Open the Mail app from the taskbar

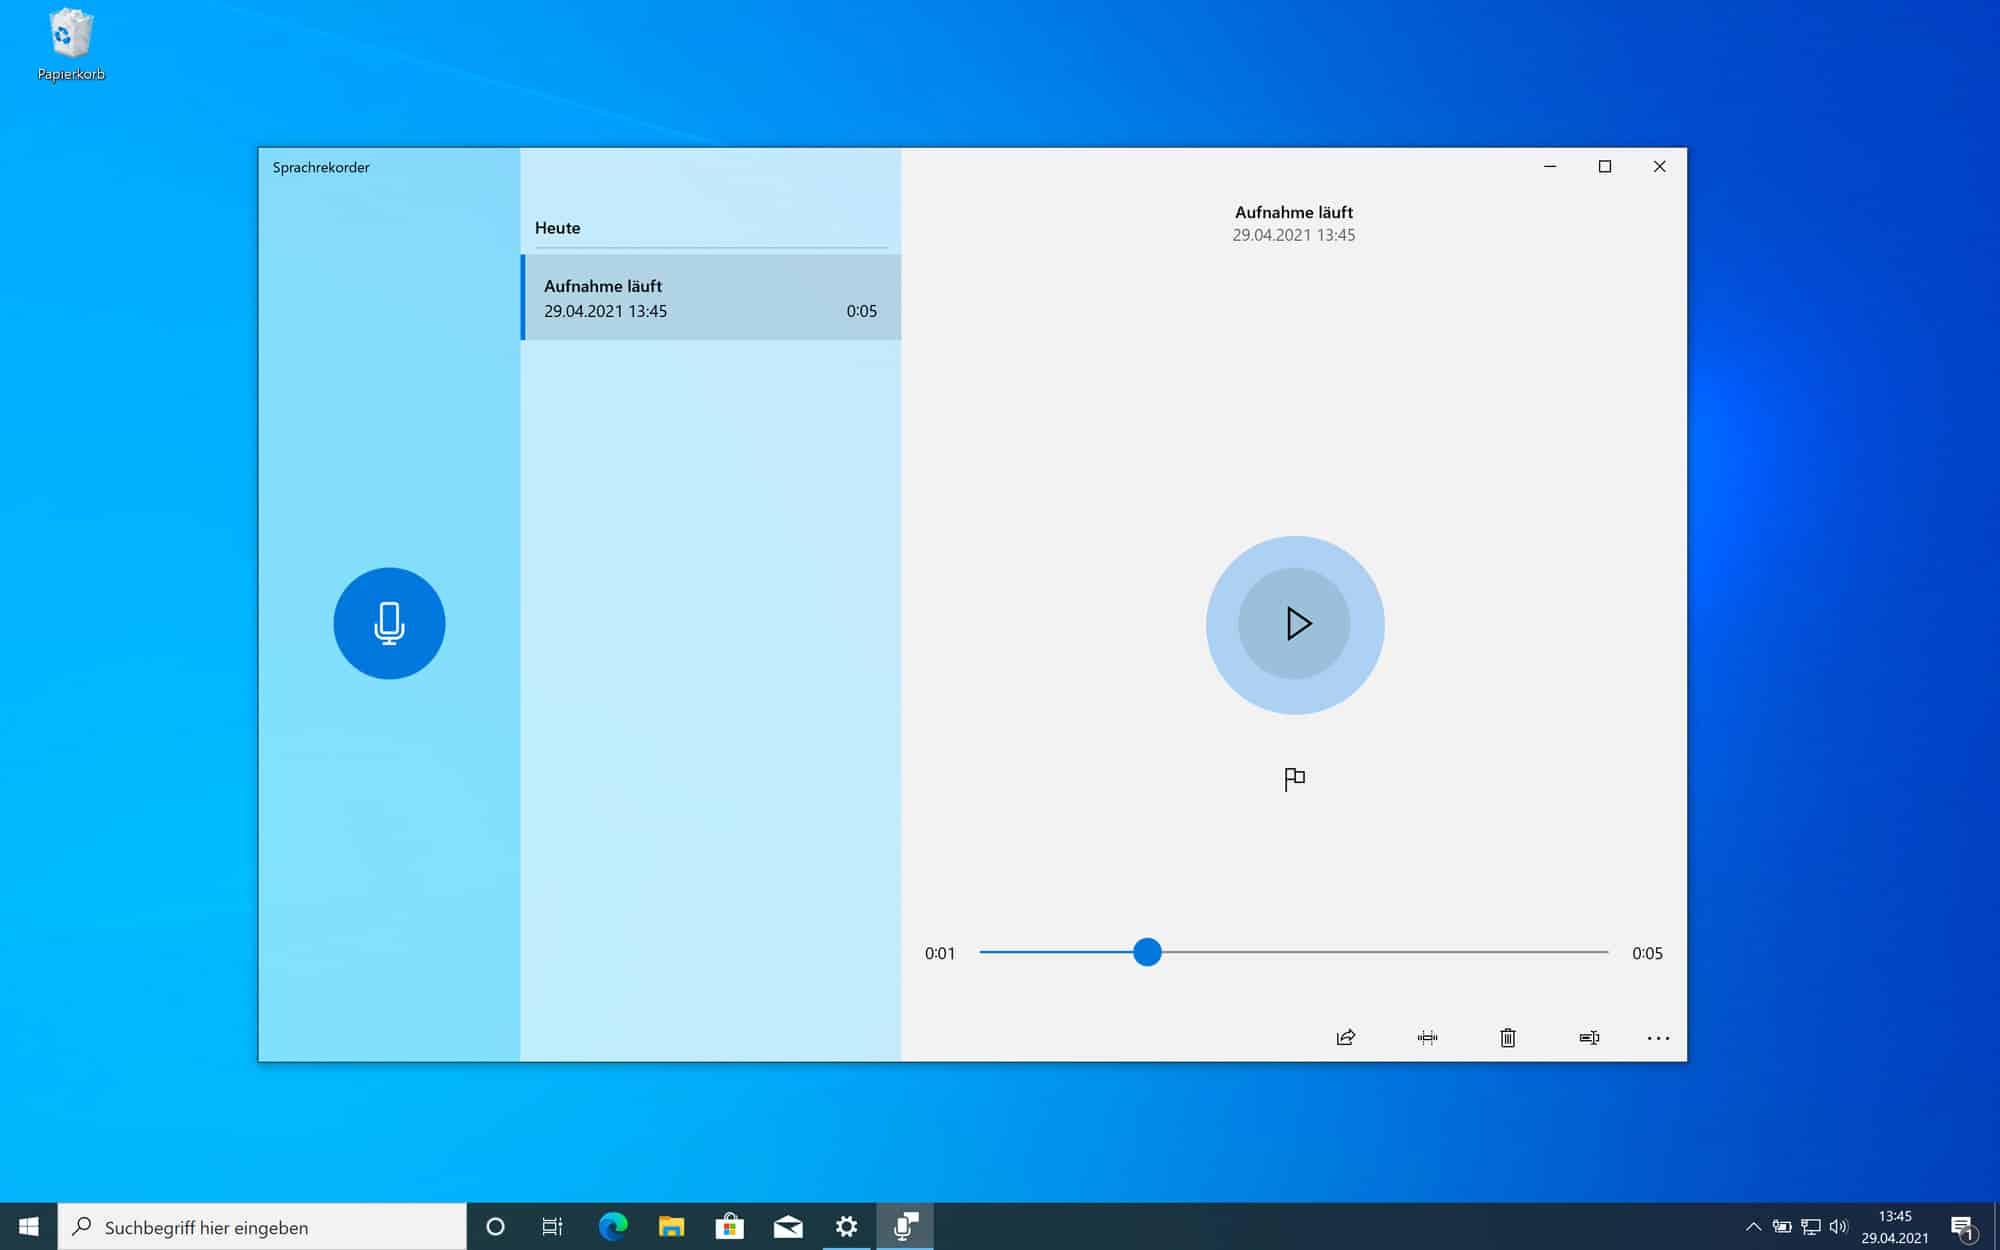788,1226
